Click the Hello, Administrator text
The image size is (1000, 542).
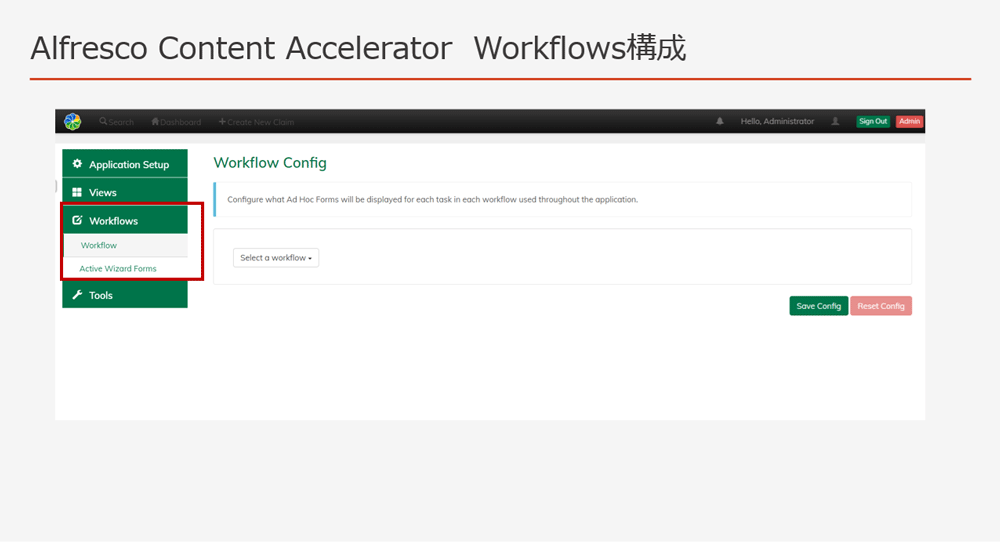777,122
